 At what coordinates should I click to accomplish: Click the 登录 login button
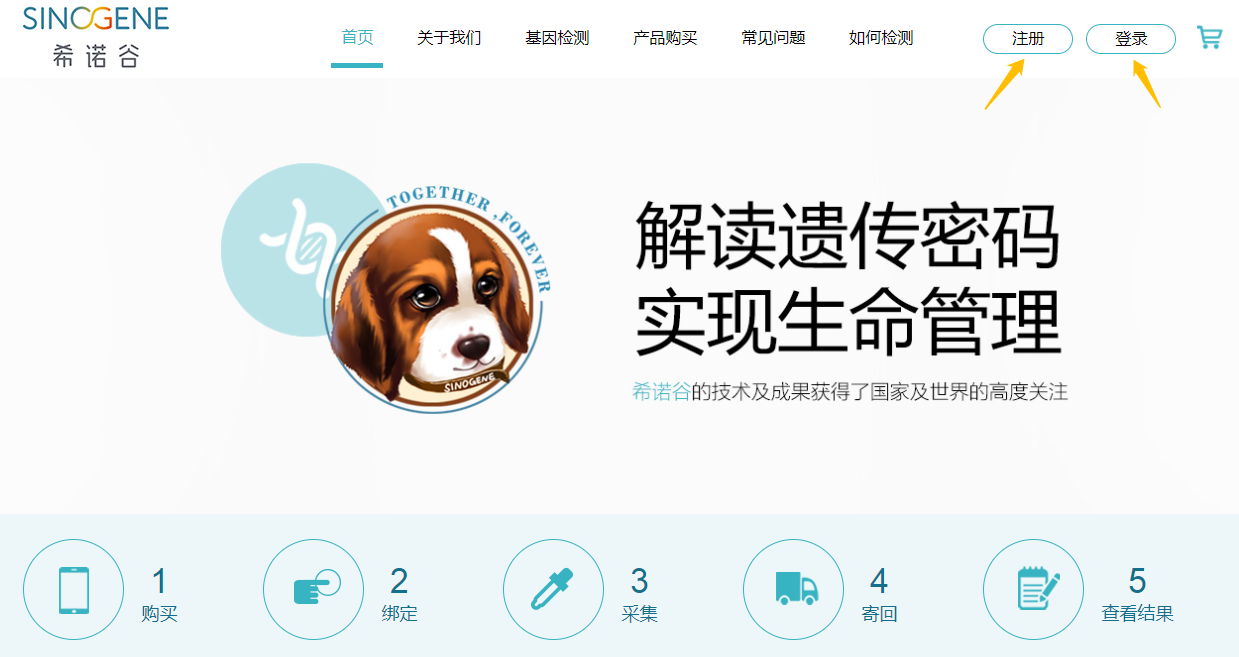coord(1131,39)
